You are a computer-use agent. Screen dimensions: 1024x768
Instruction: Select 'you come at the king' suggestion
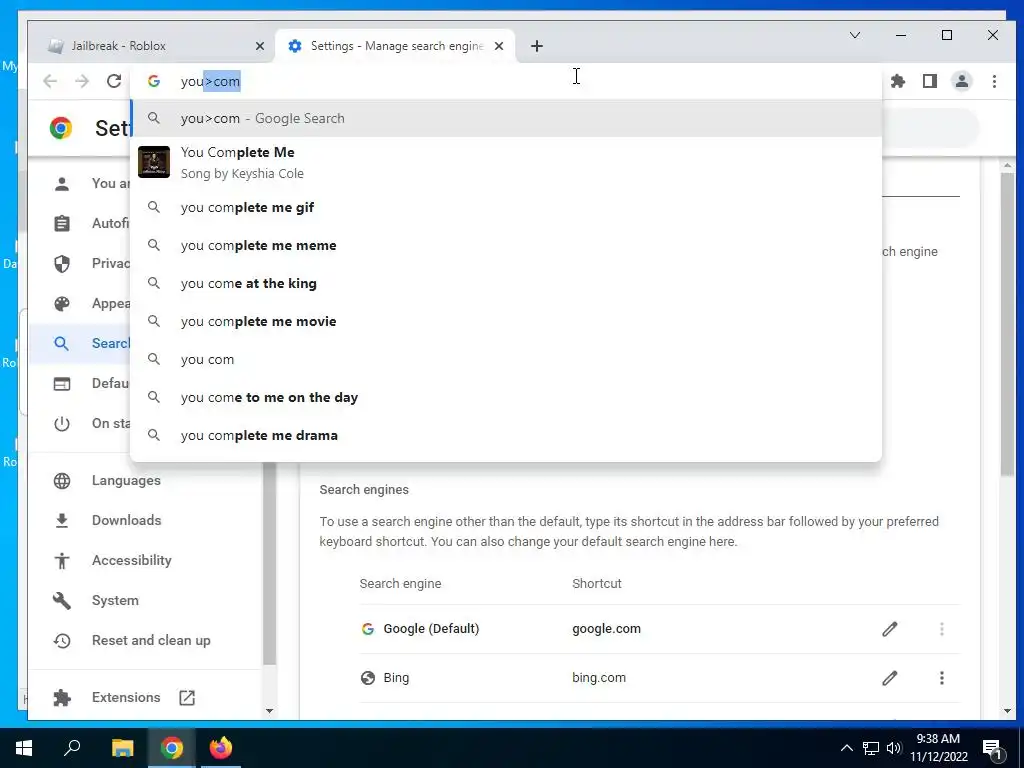506,283
